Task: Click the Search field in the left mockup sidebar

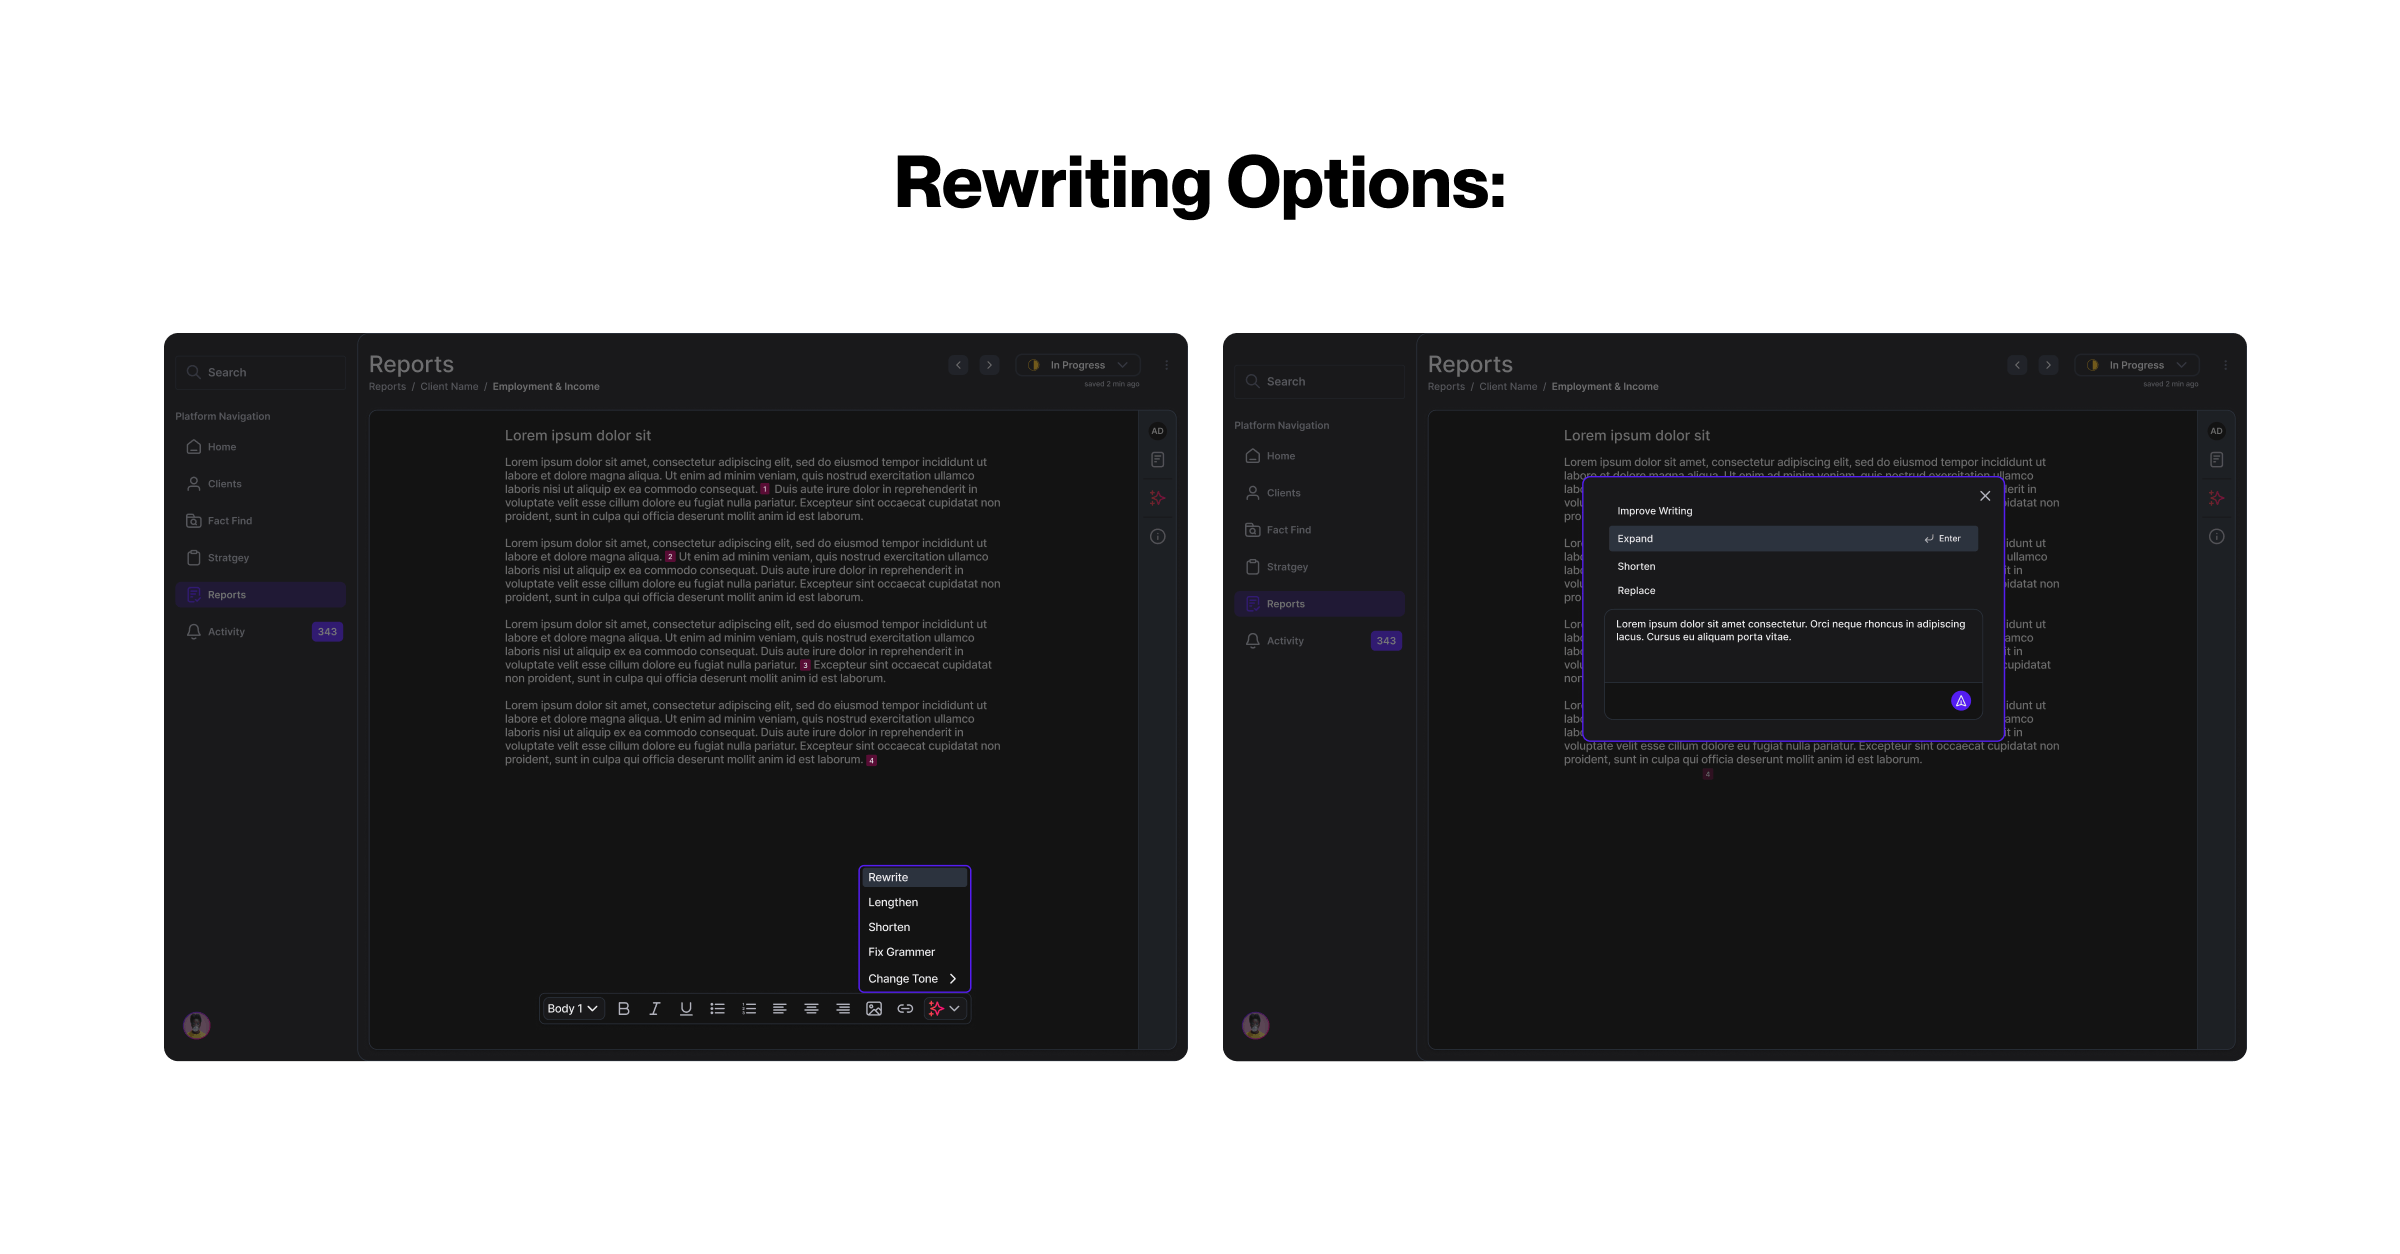Action: (x=261, y=372)
